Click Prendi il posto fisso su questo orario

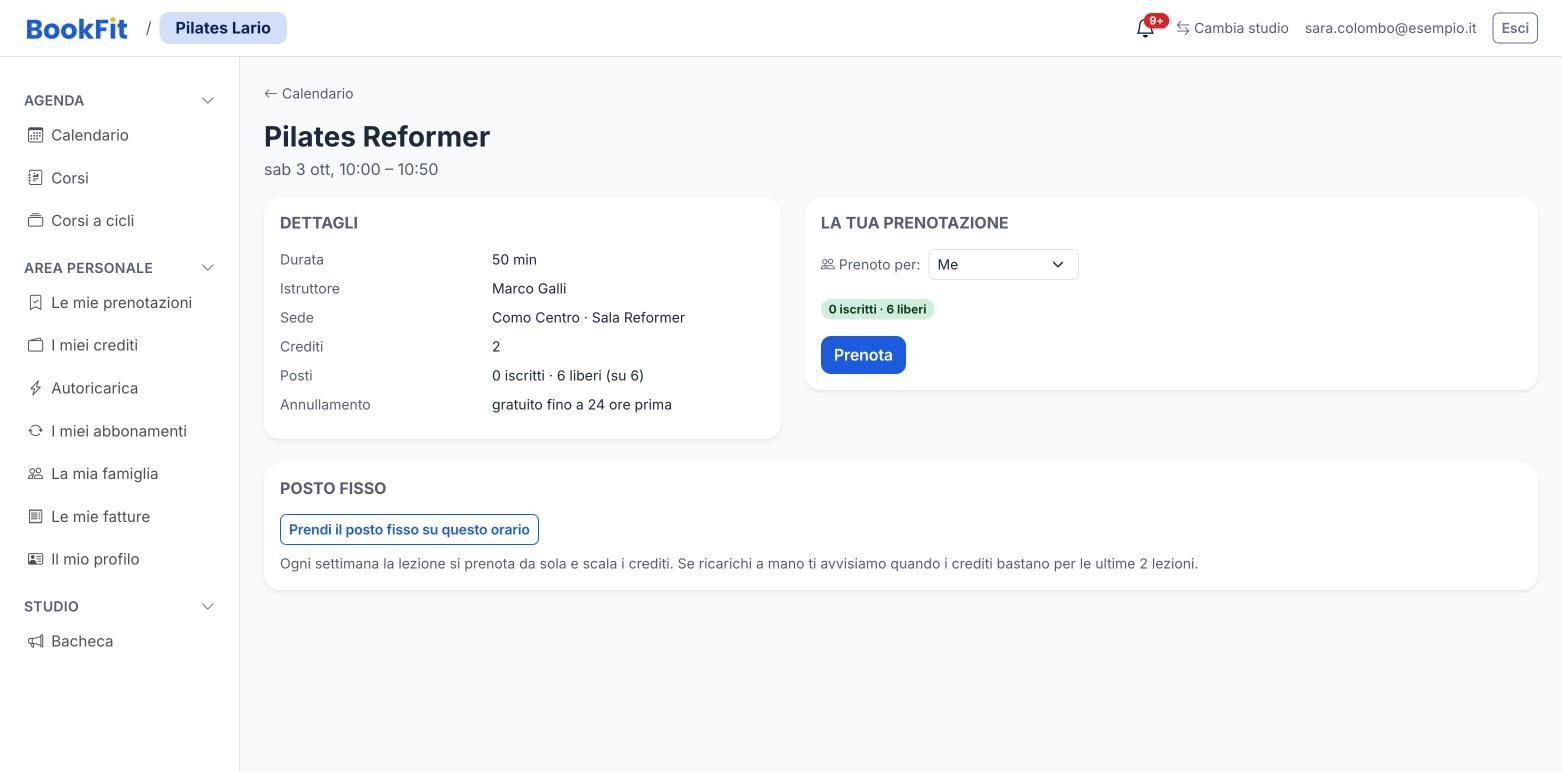pos(409,529)
